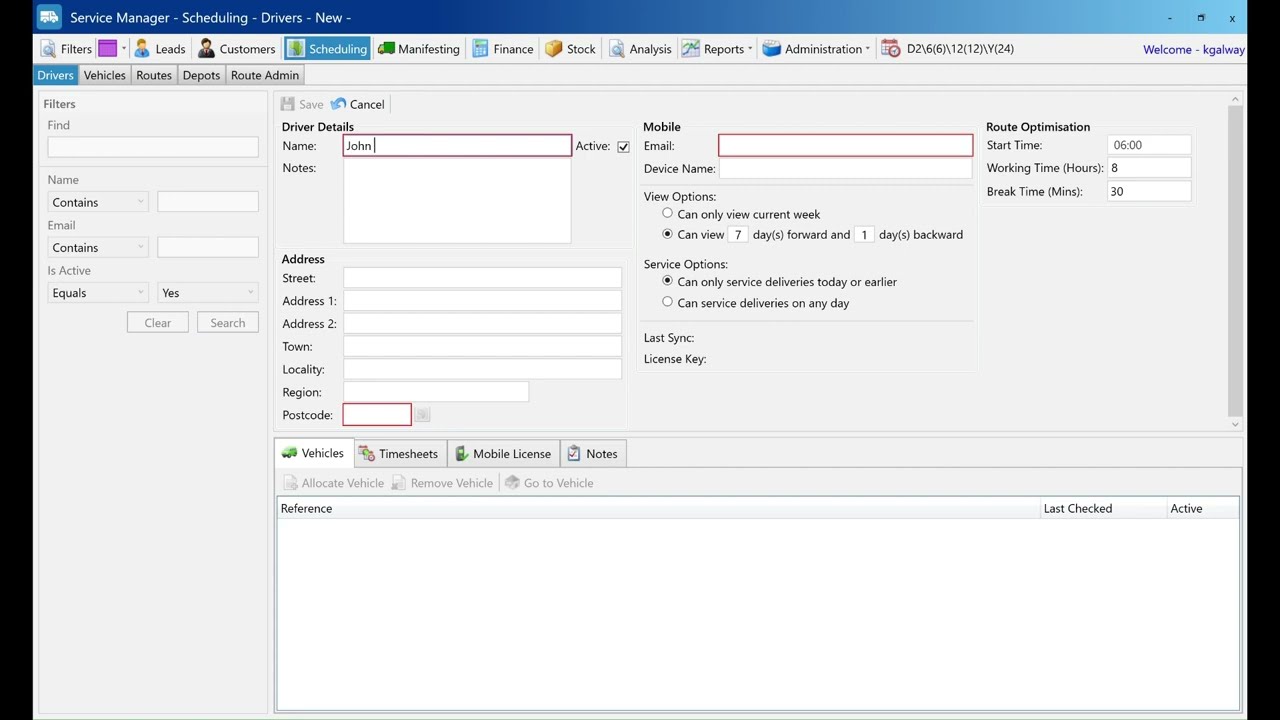Open the Timesheets tab
Screen dimensions: 1280x720
398,454
